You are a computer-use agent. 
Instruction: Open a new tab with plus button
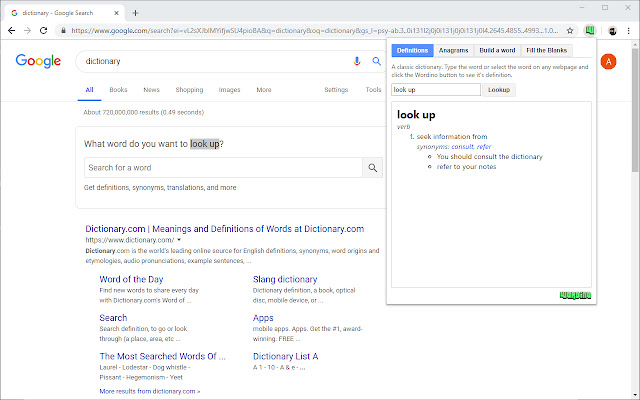pos(136,13)
